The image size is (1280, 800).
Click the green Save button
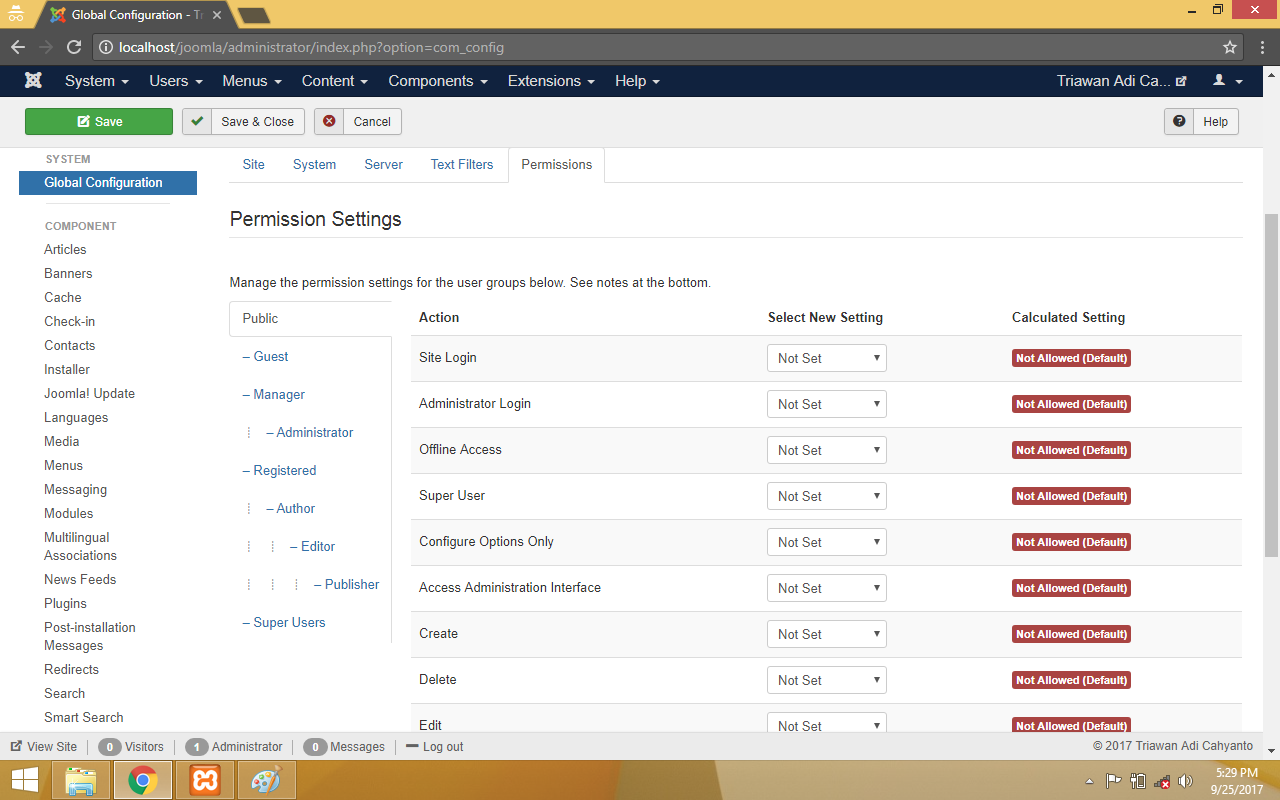pos(99,121)
